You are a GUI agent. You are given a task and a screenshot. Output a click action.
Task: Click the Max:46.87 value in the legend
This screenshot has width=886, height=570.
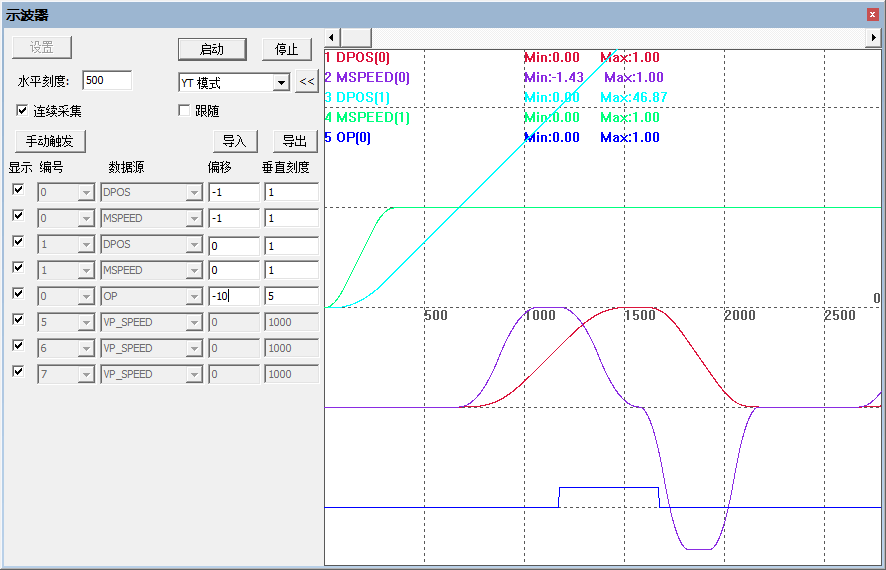click(x=633, y=97)
